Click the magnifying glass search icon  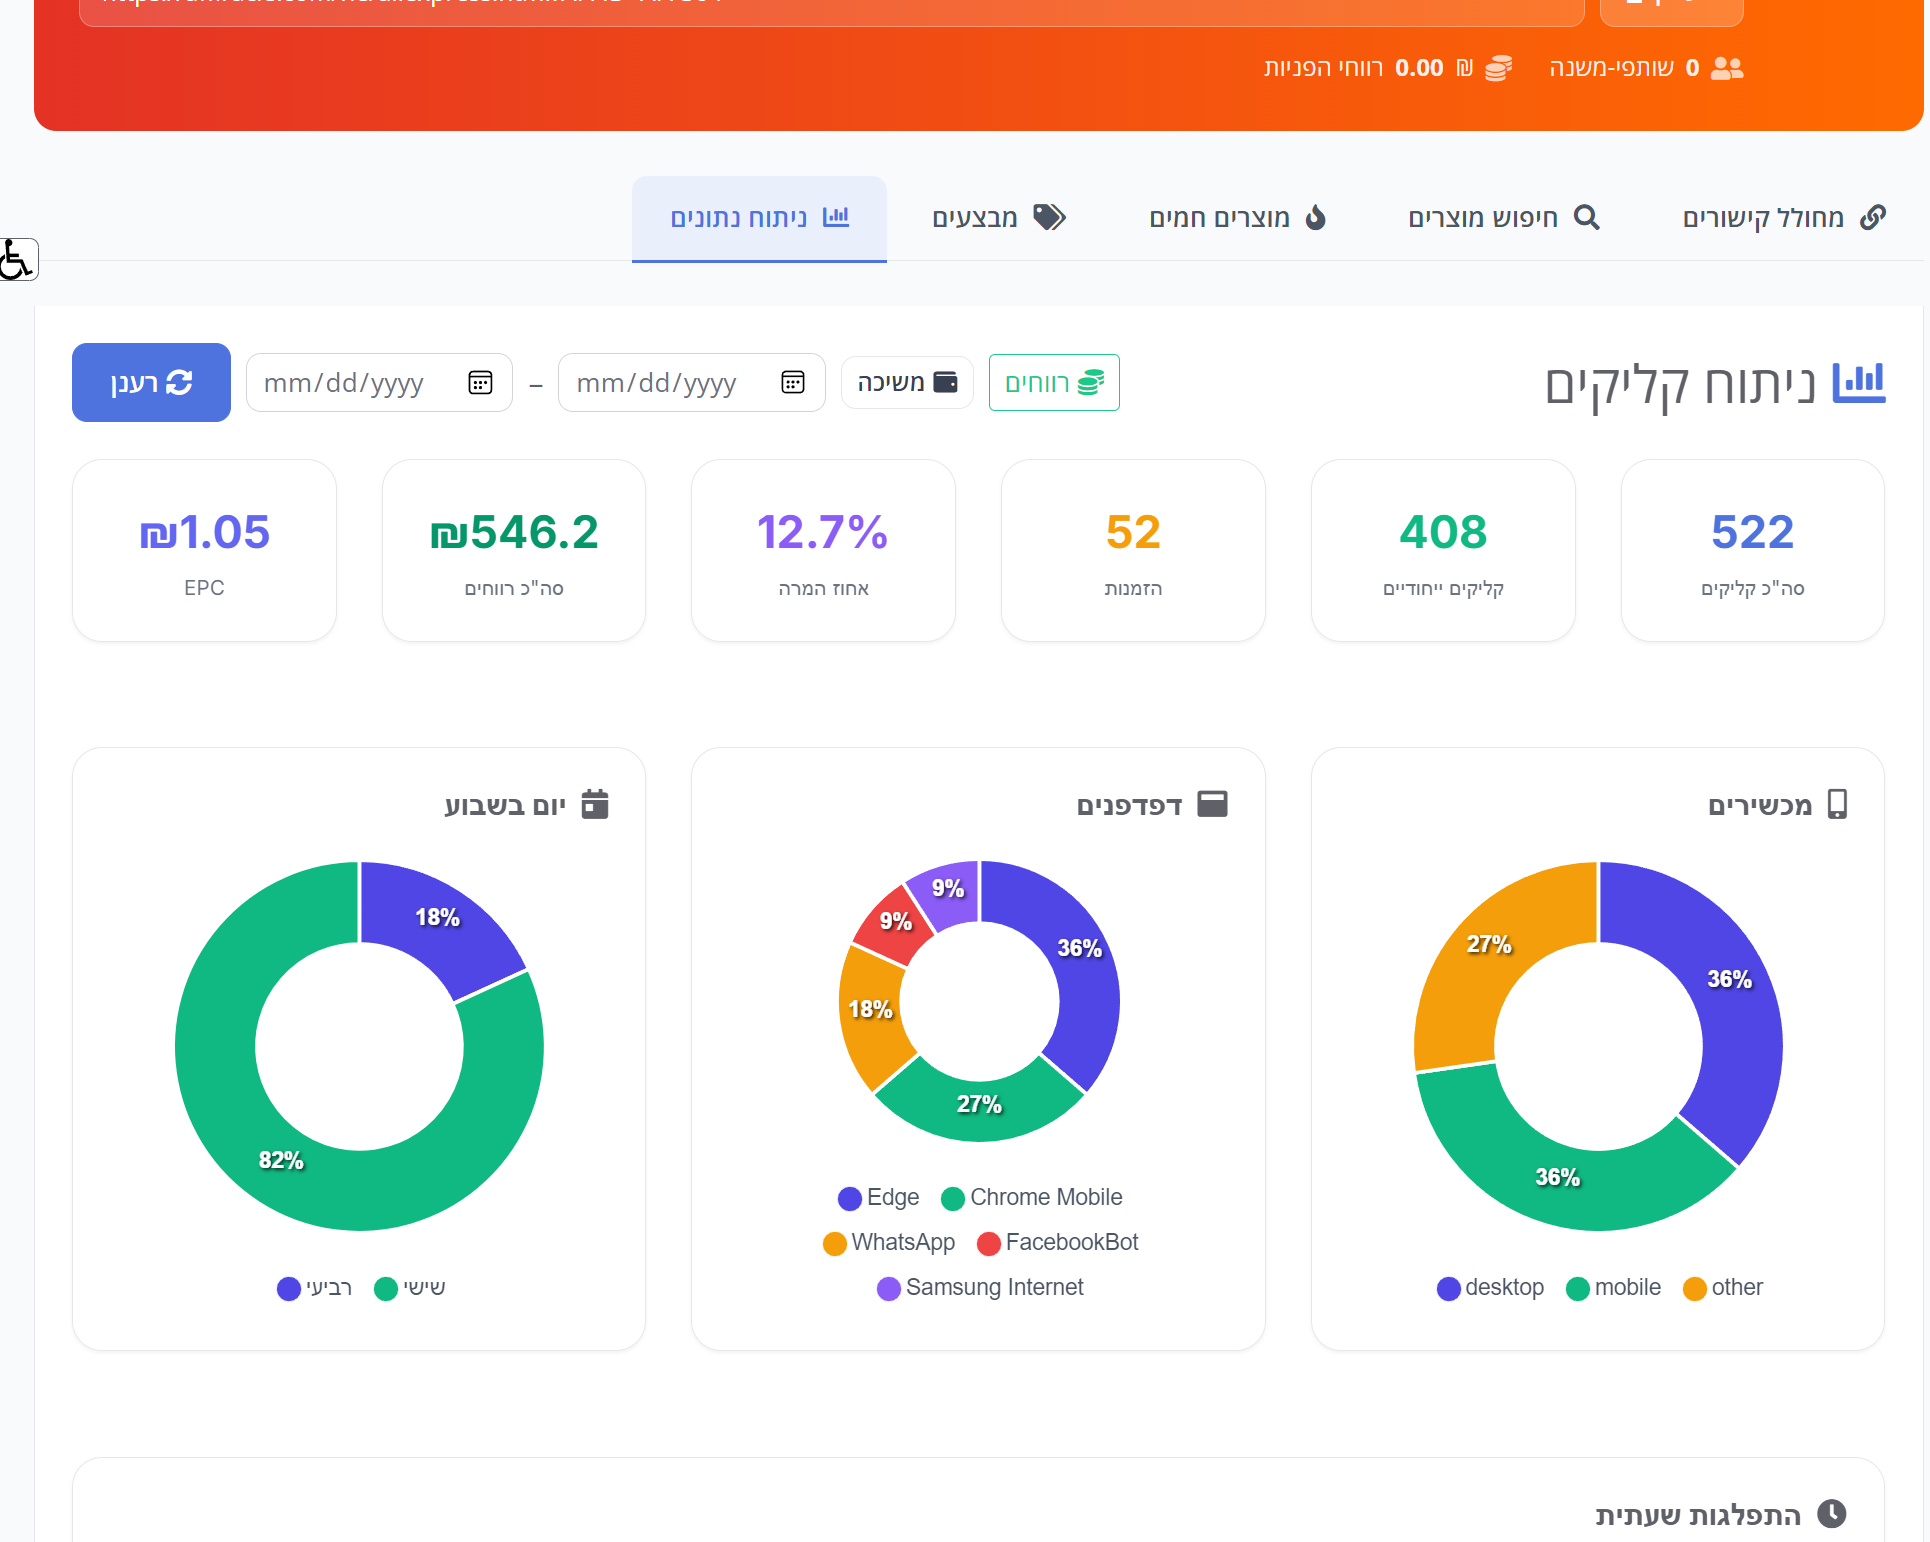coord(1586,217)
